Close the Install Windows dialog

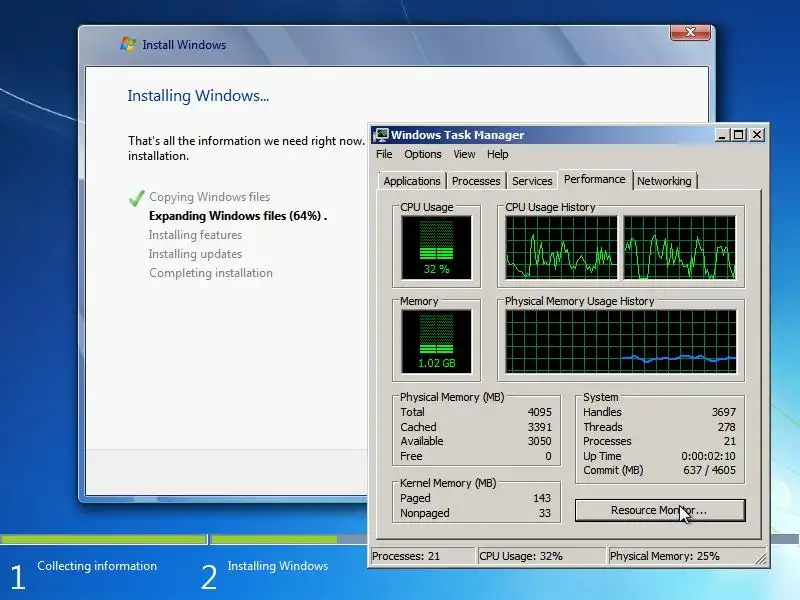(690, 32)
